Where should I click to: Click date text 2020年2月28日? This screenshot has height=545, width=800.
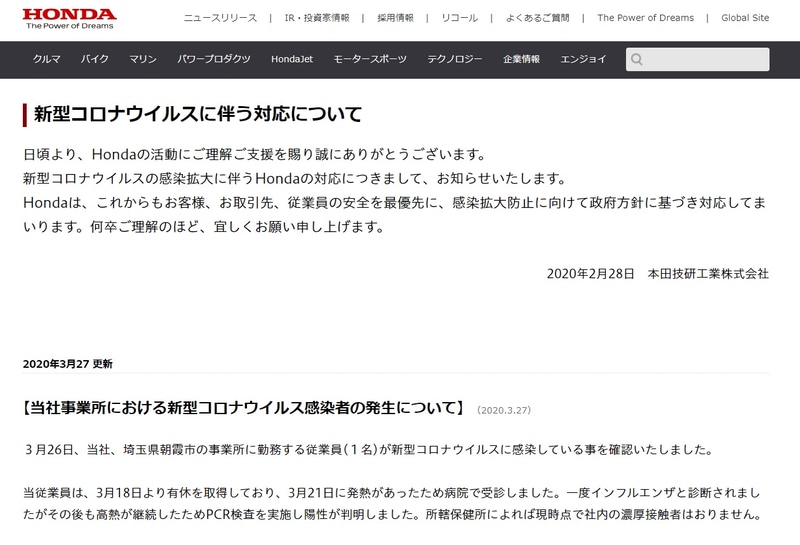click(x=590, y=274)
